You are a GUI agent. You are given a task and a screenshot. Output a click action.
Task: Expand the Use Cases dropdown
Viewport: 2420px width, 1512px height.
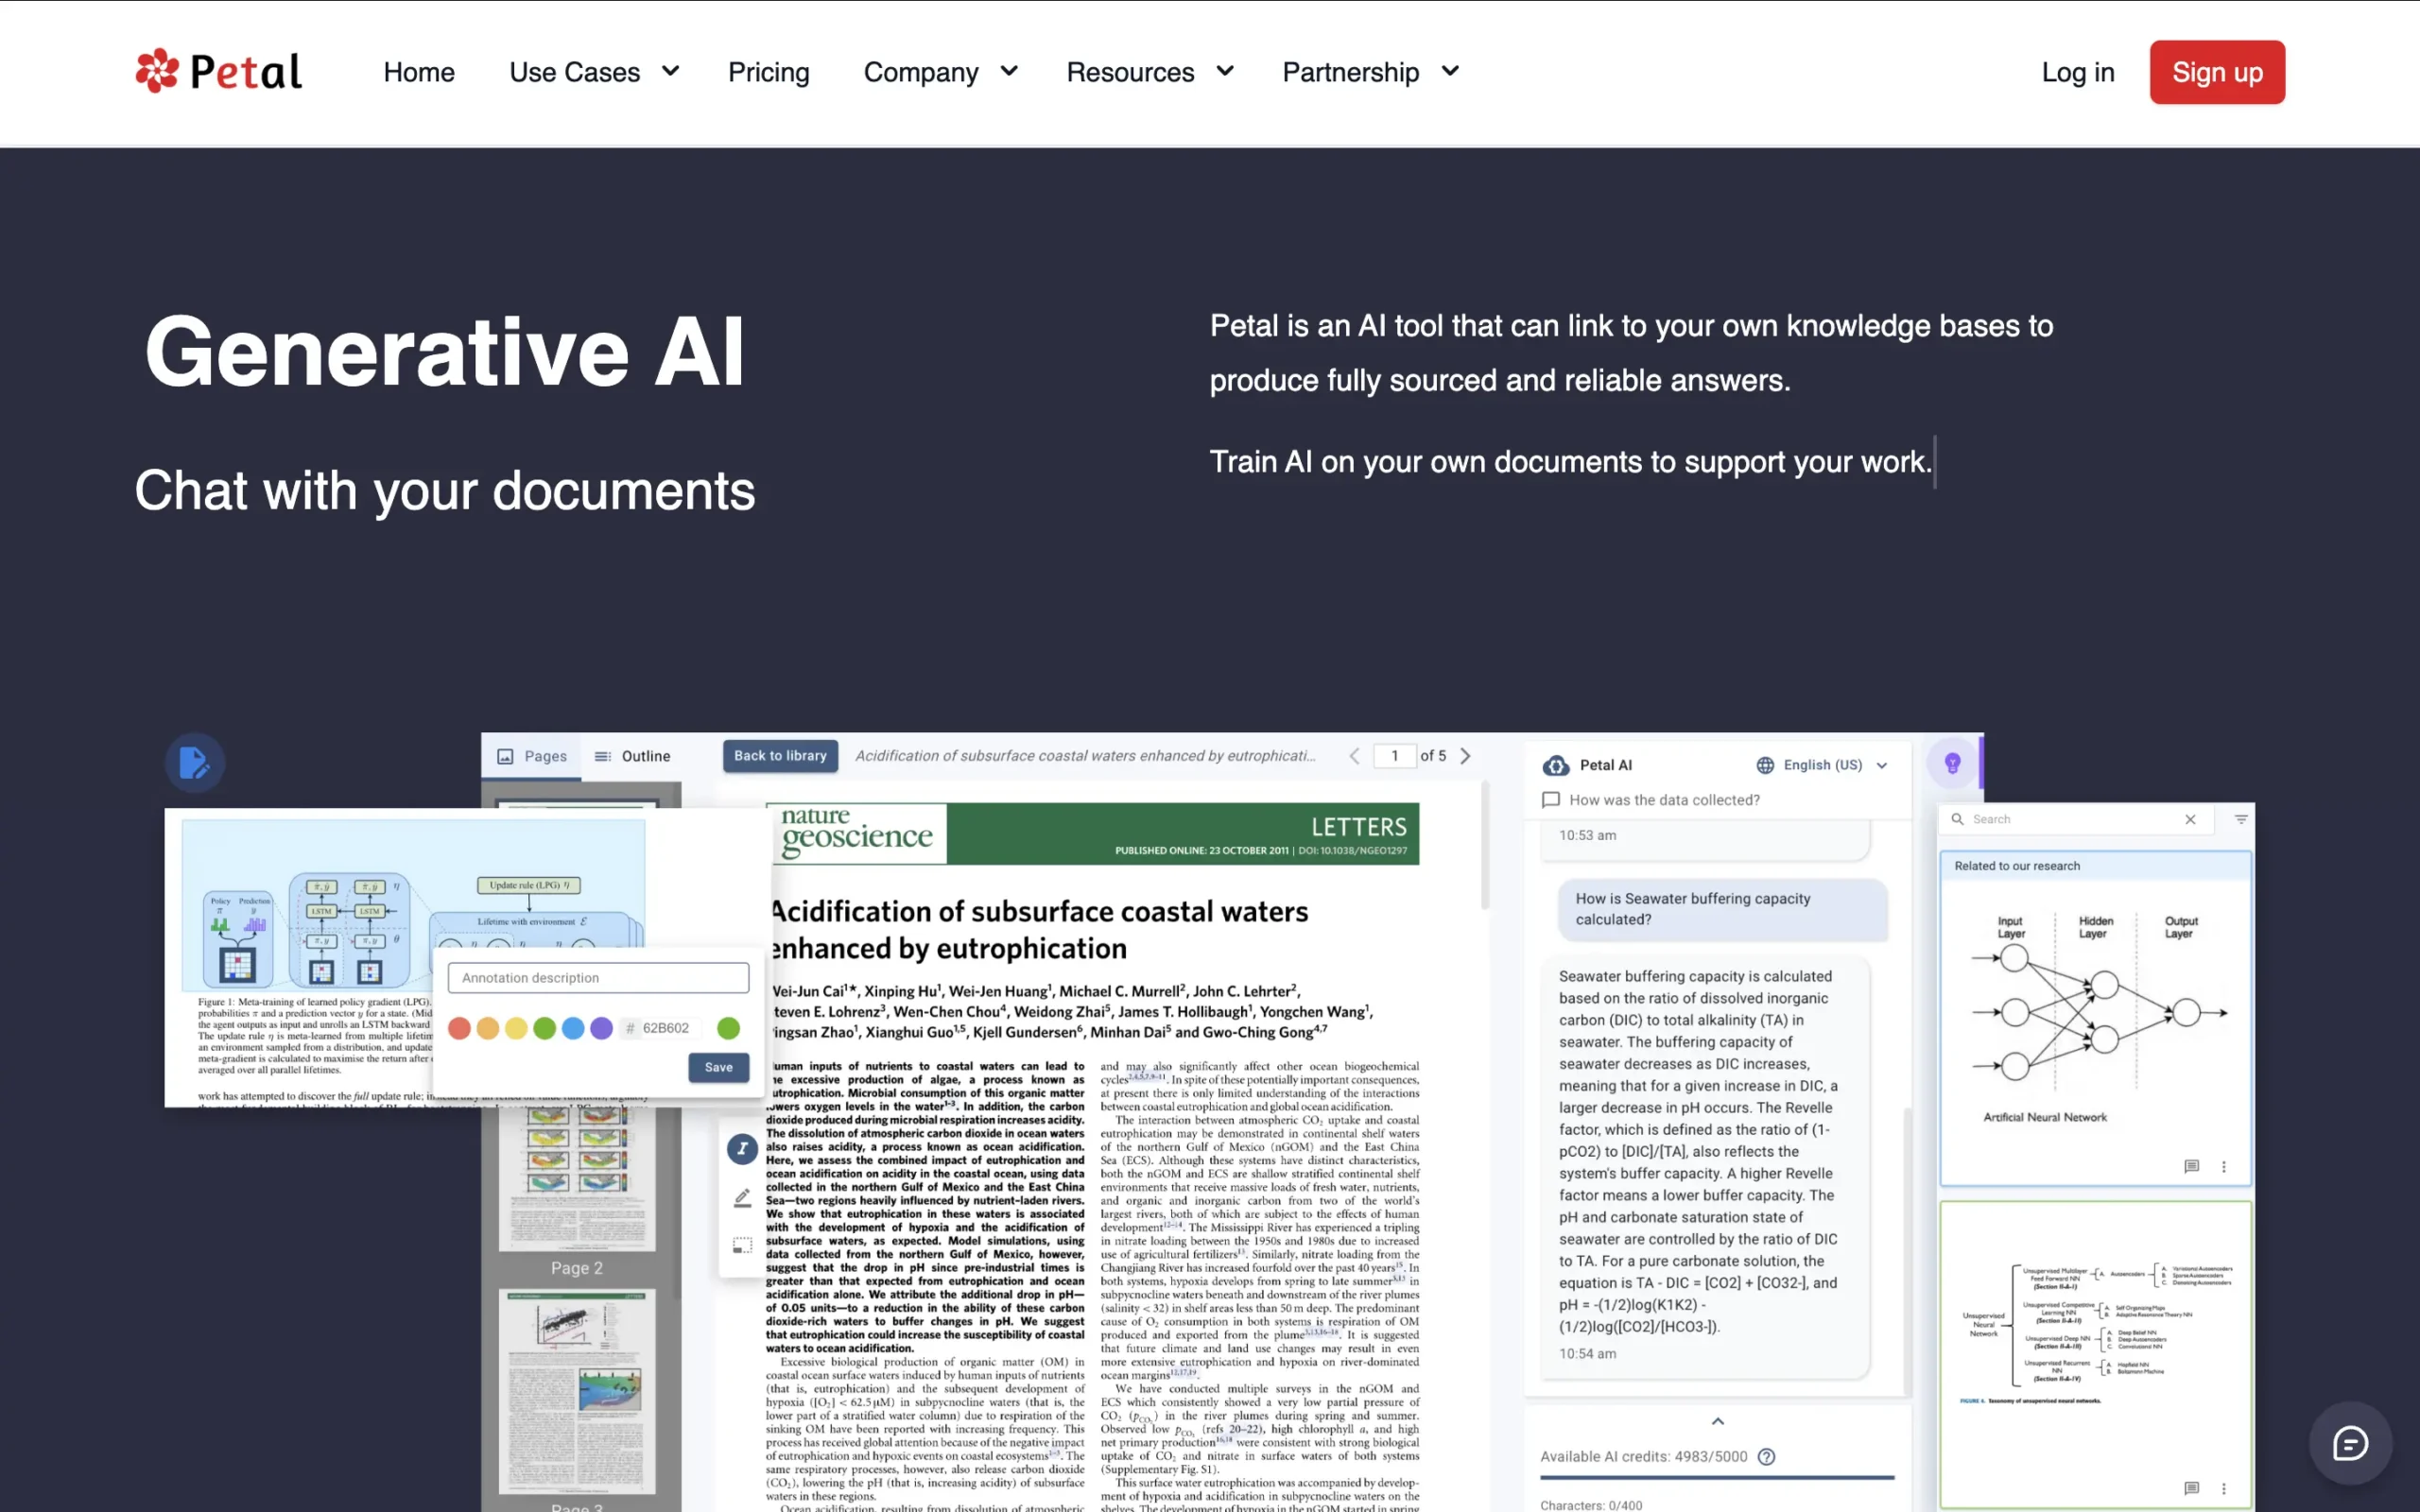(594, 72)
